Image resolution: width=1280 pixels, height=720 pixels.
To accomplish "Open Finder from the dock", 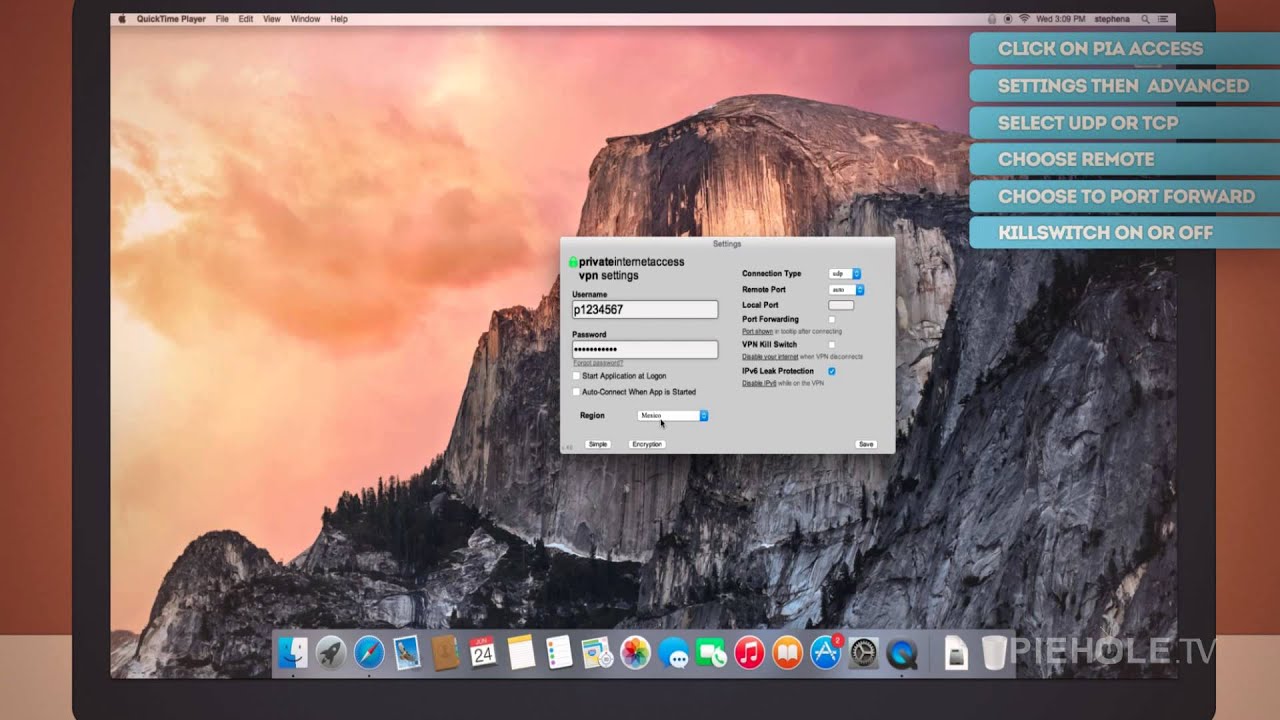I will [292, 654].
